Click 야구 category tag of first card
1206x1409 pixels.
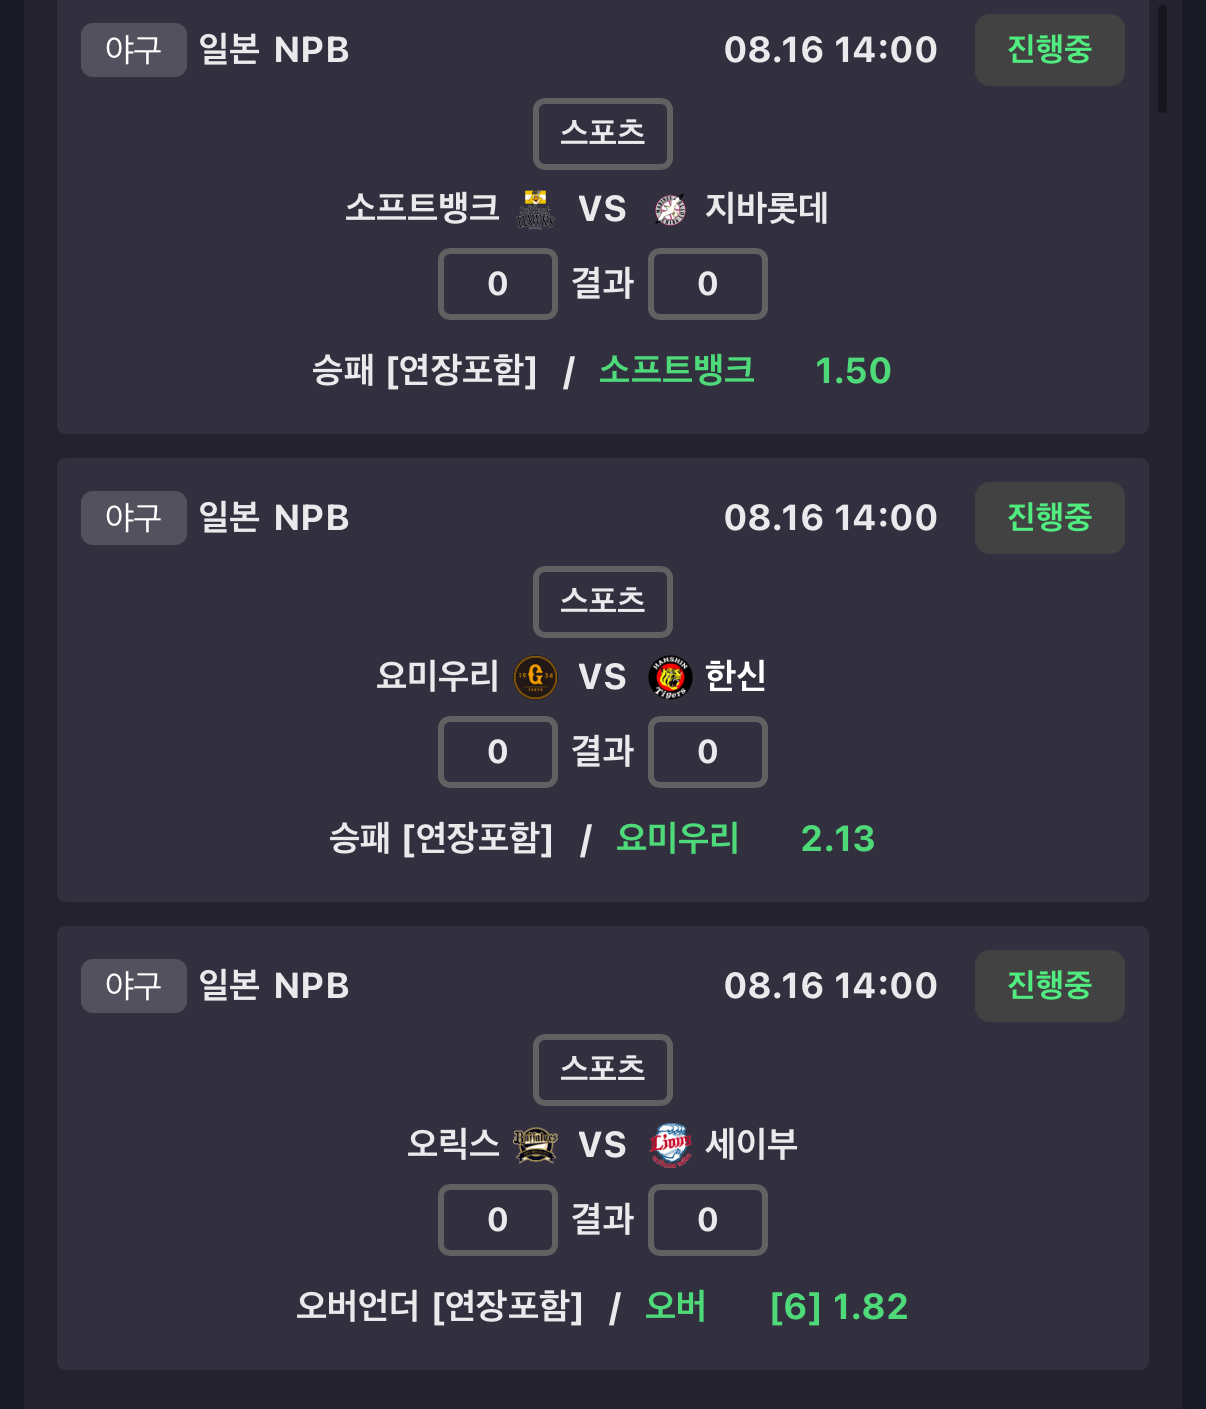(x=134, y=50)
